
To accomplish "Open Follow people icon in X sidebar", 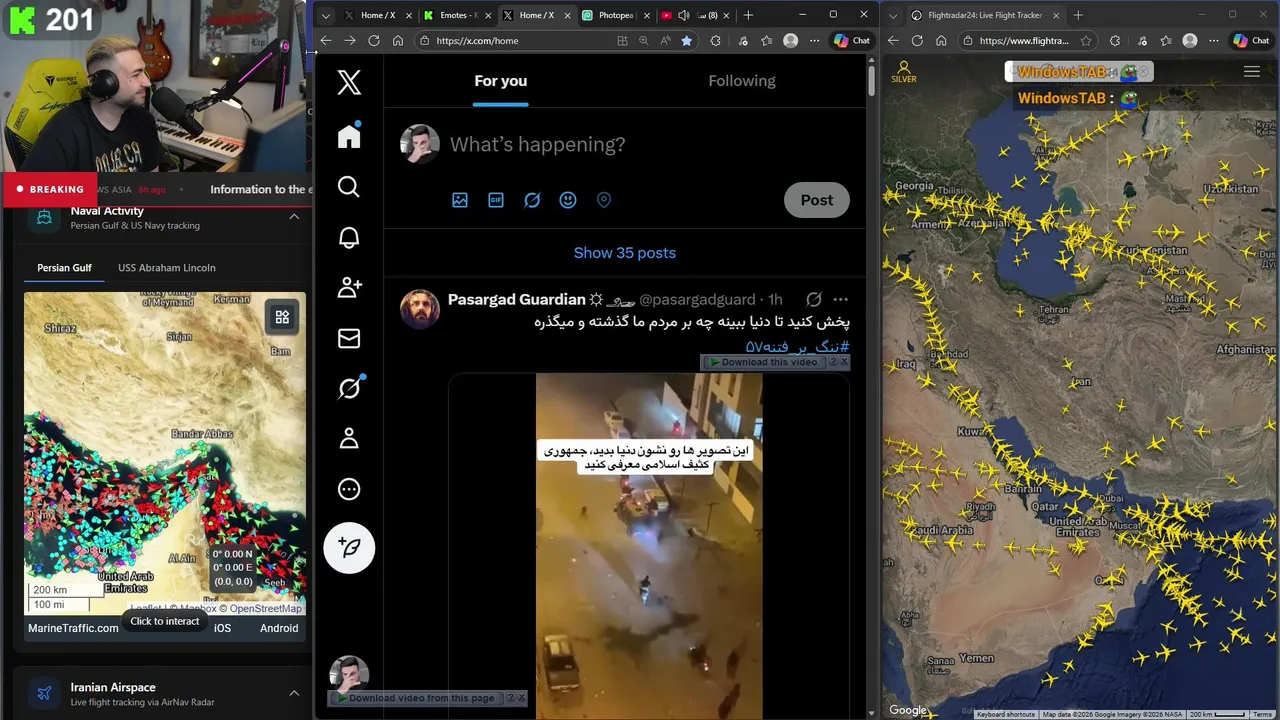I will 349,288.
